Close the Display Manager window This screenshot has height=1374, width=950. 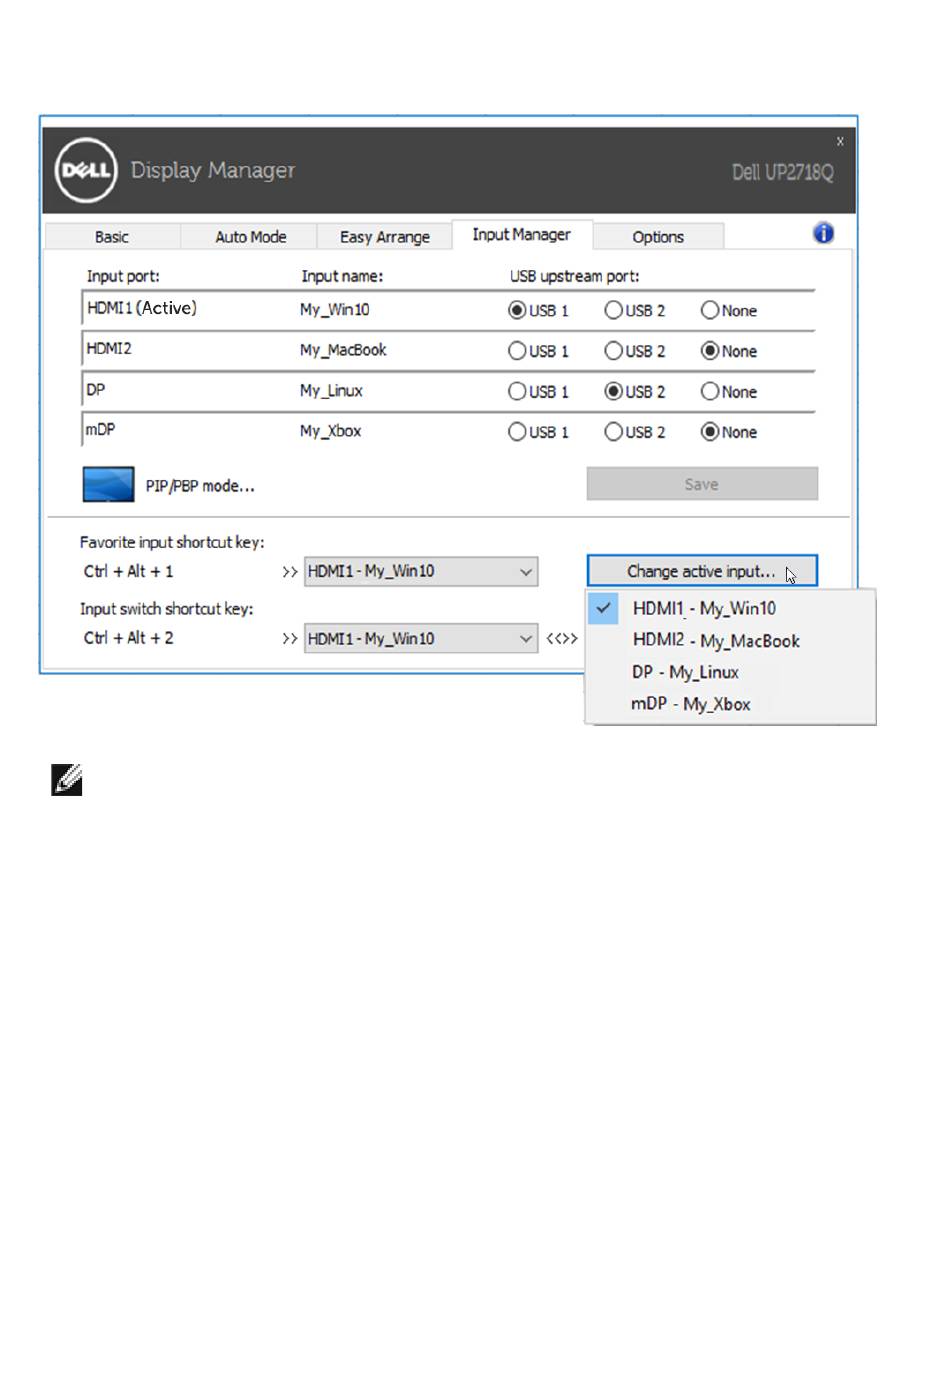(840, 141)
